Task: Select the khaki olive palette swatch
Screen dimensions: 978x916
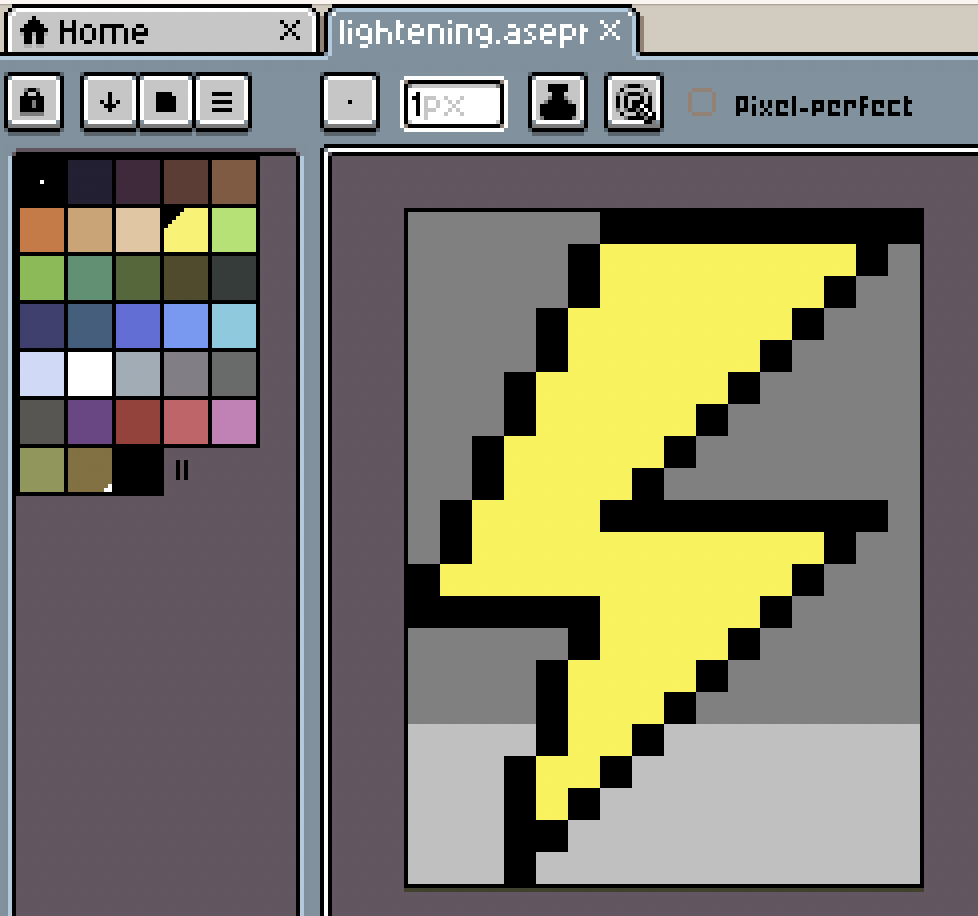Action: [42, 470]
